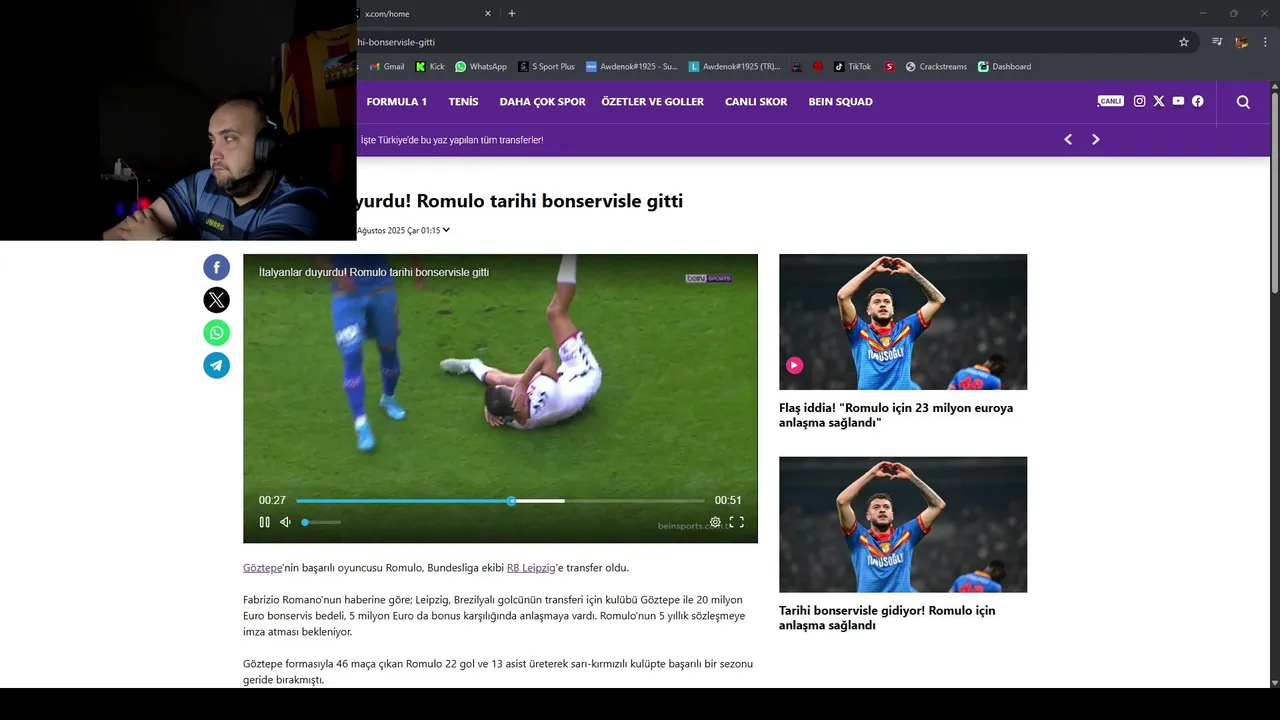Open TENİS menu
This screenshot has width=1280, height=720.
tap(463, 102)
